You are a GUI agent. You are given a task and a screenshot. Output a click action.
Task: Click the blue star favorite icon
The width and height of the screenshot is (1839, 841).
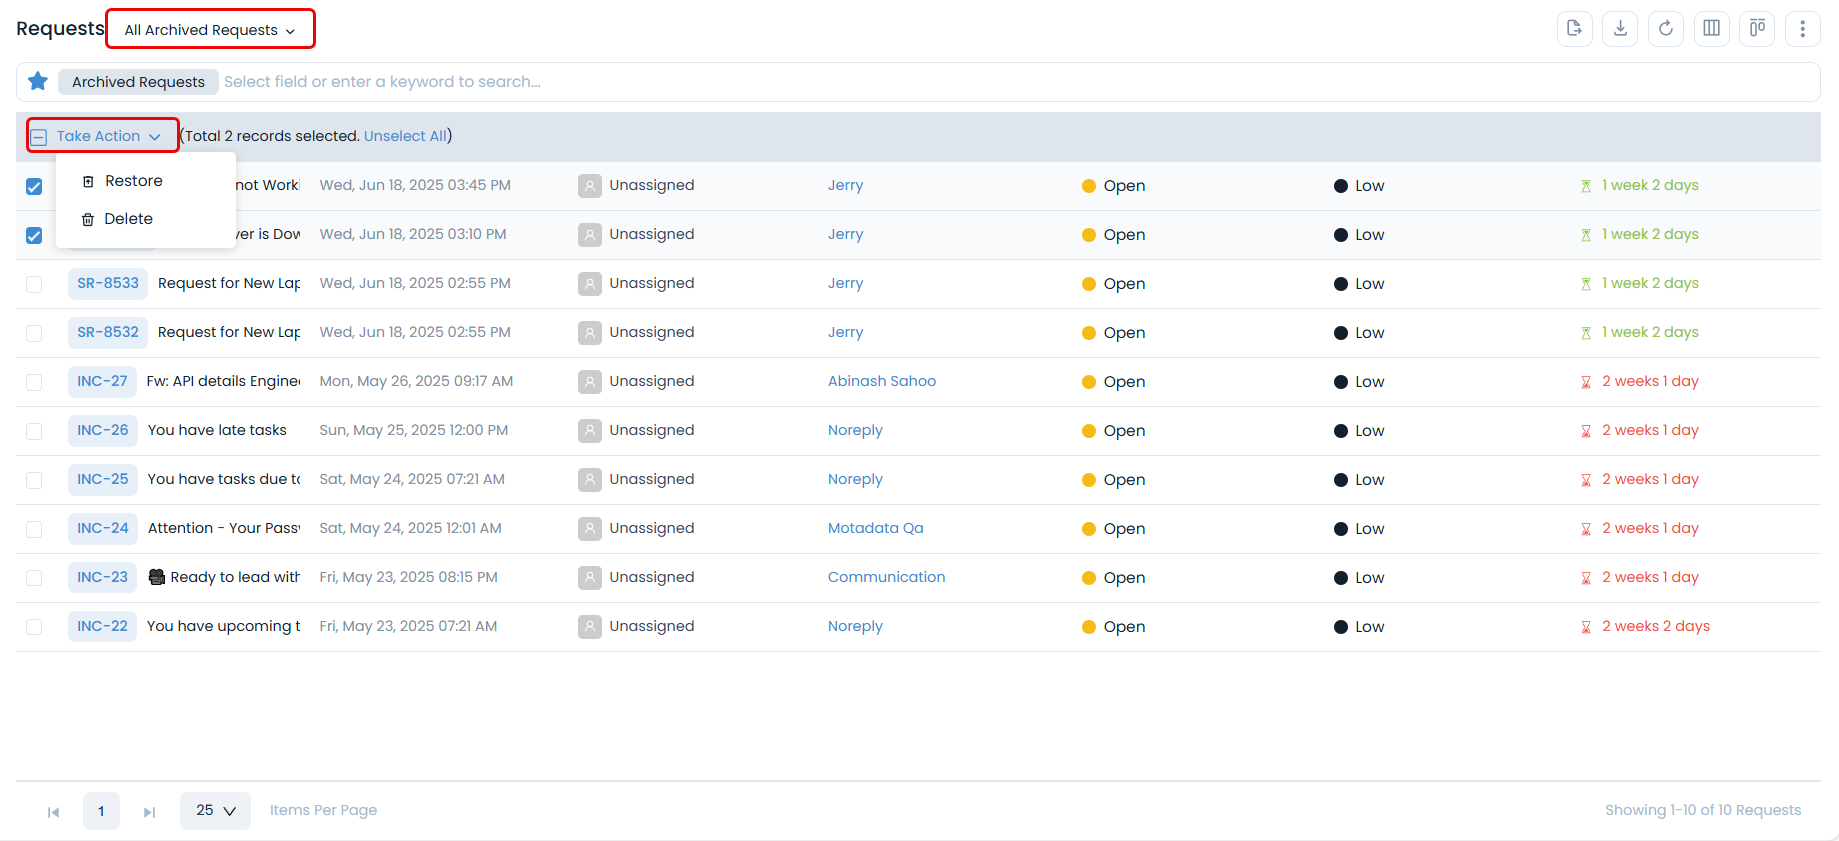coord(38,82)
